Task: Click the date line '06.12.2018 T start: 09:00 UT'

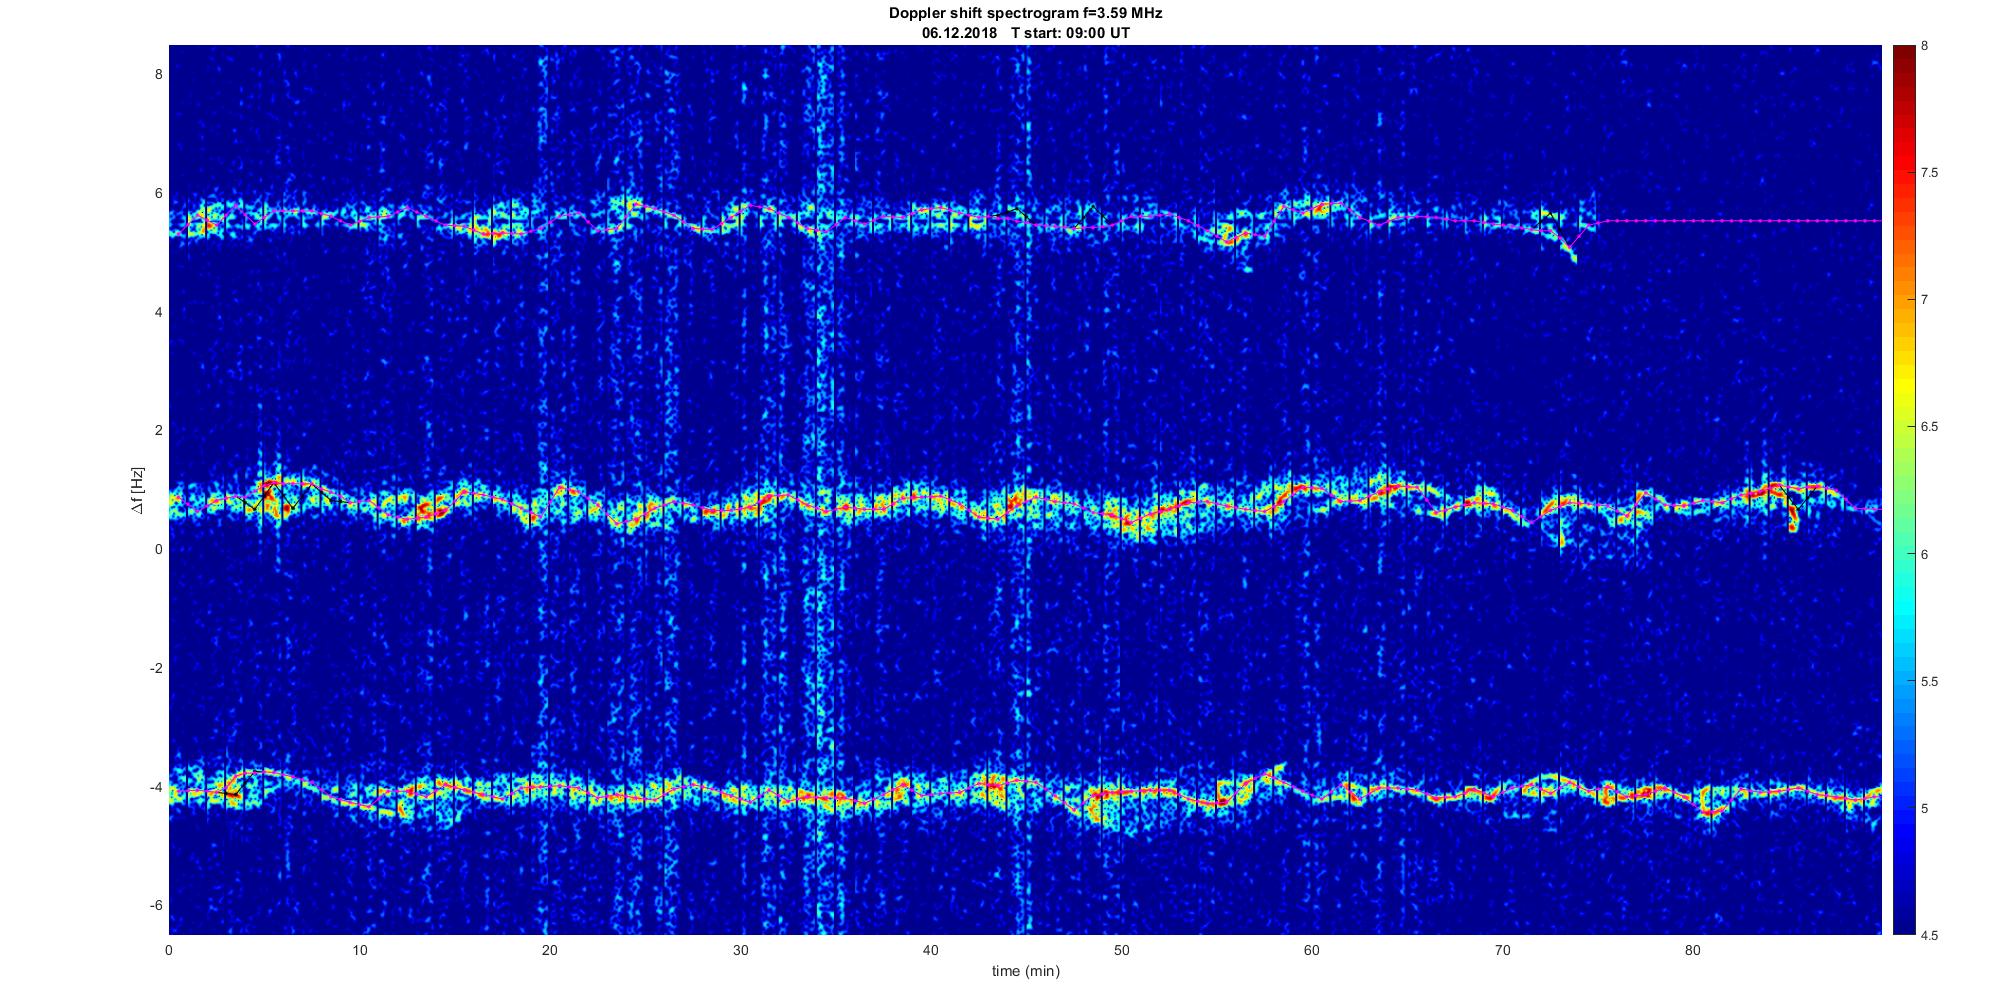Action: coord(1025,33)
